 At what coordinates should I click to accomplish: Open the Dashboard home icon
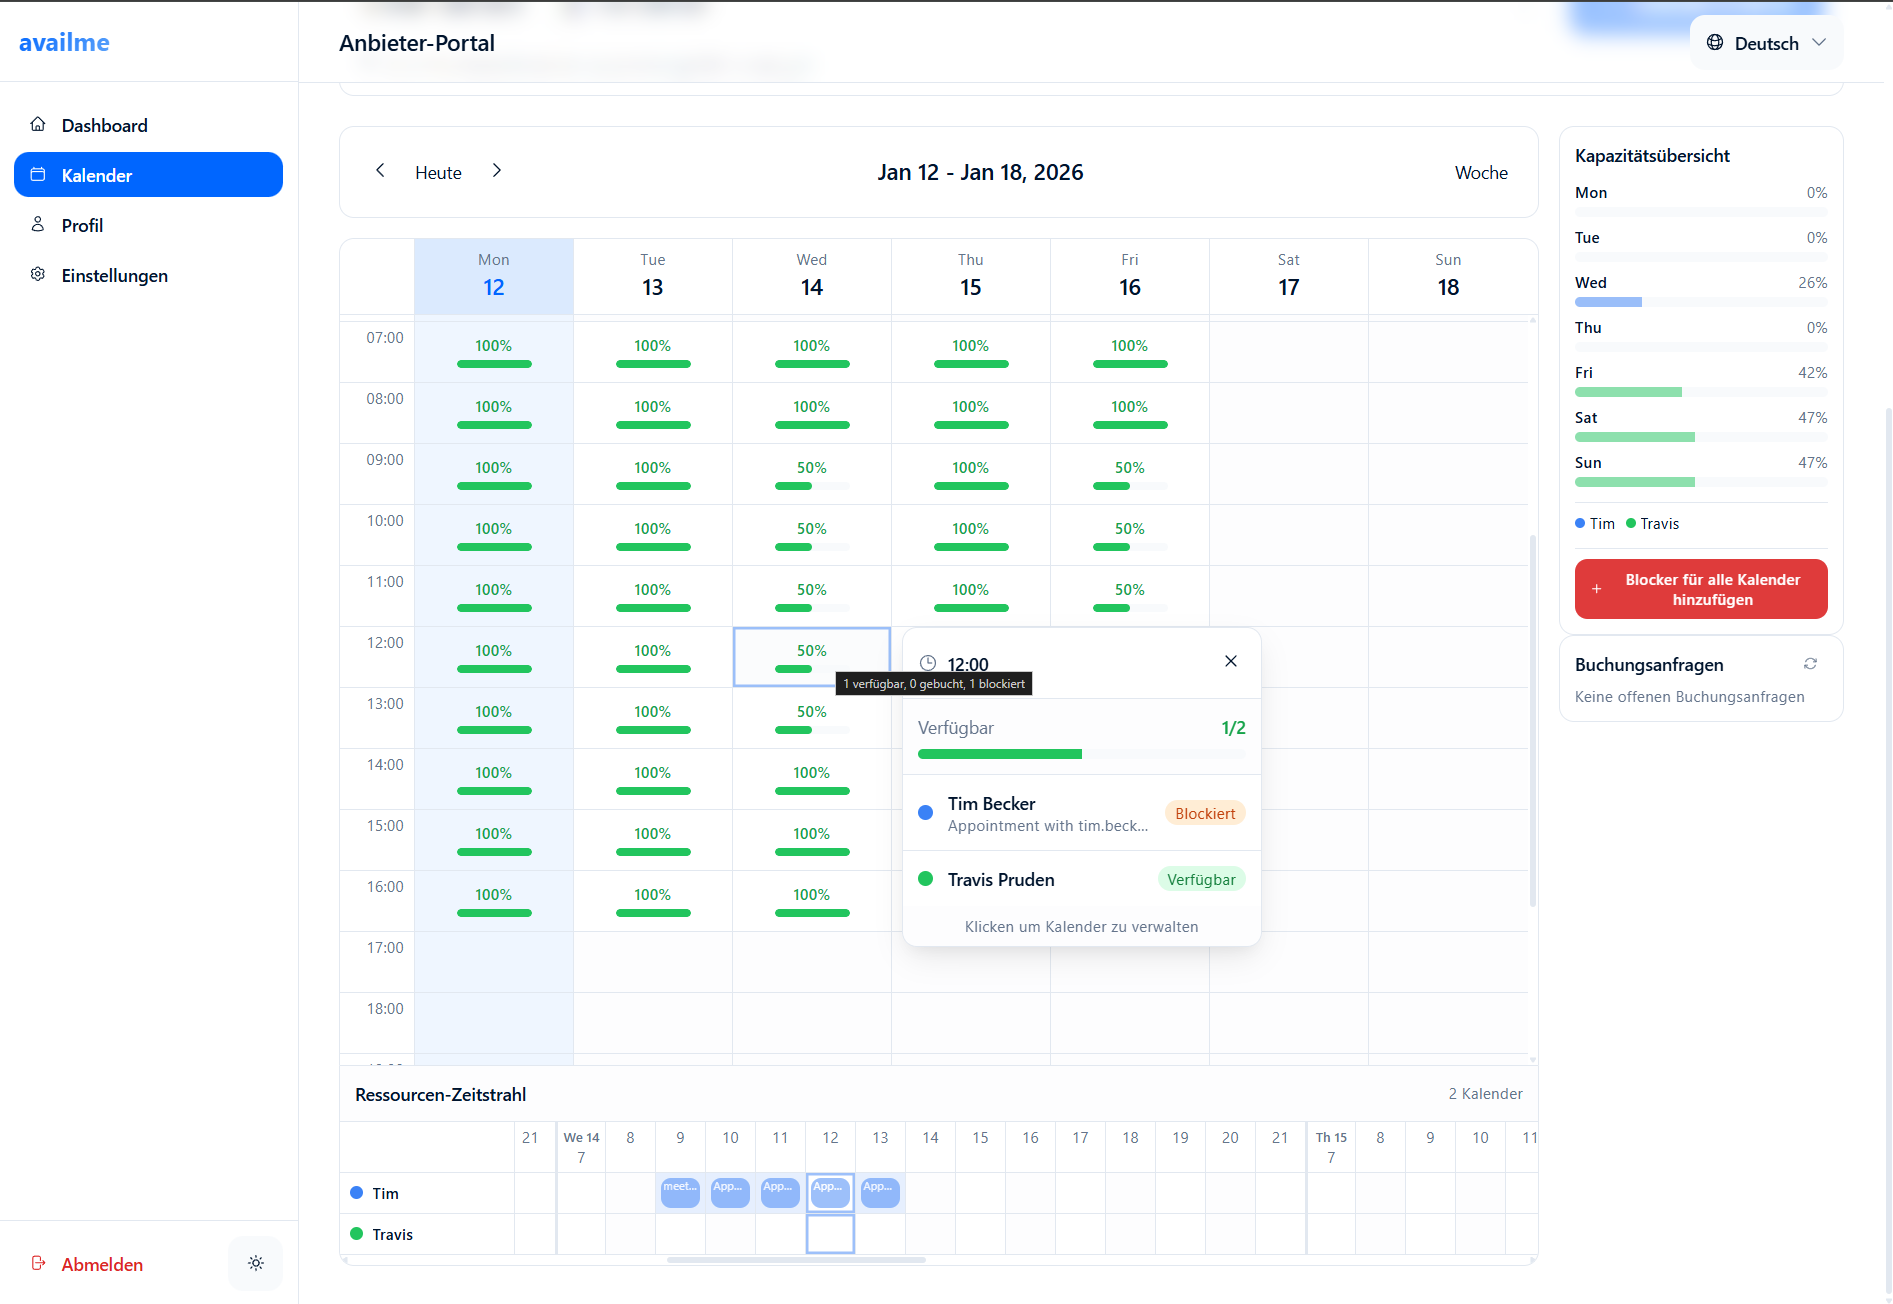38,123
